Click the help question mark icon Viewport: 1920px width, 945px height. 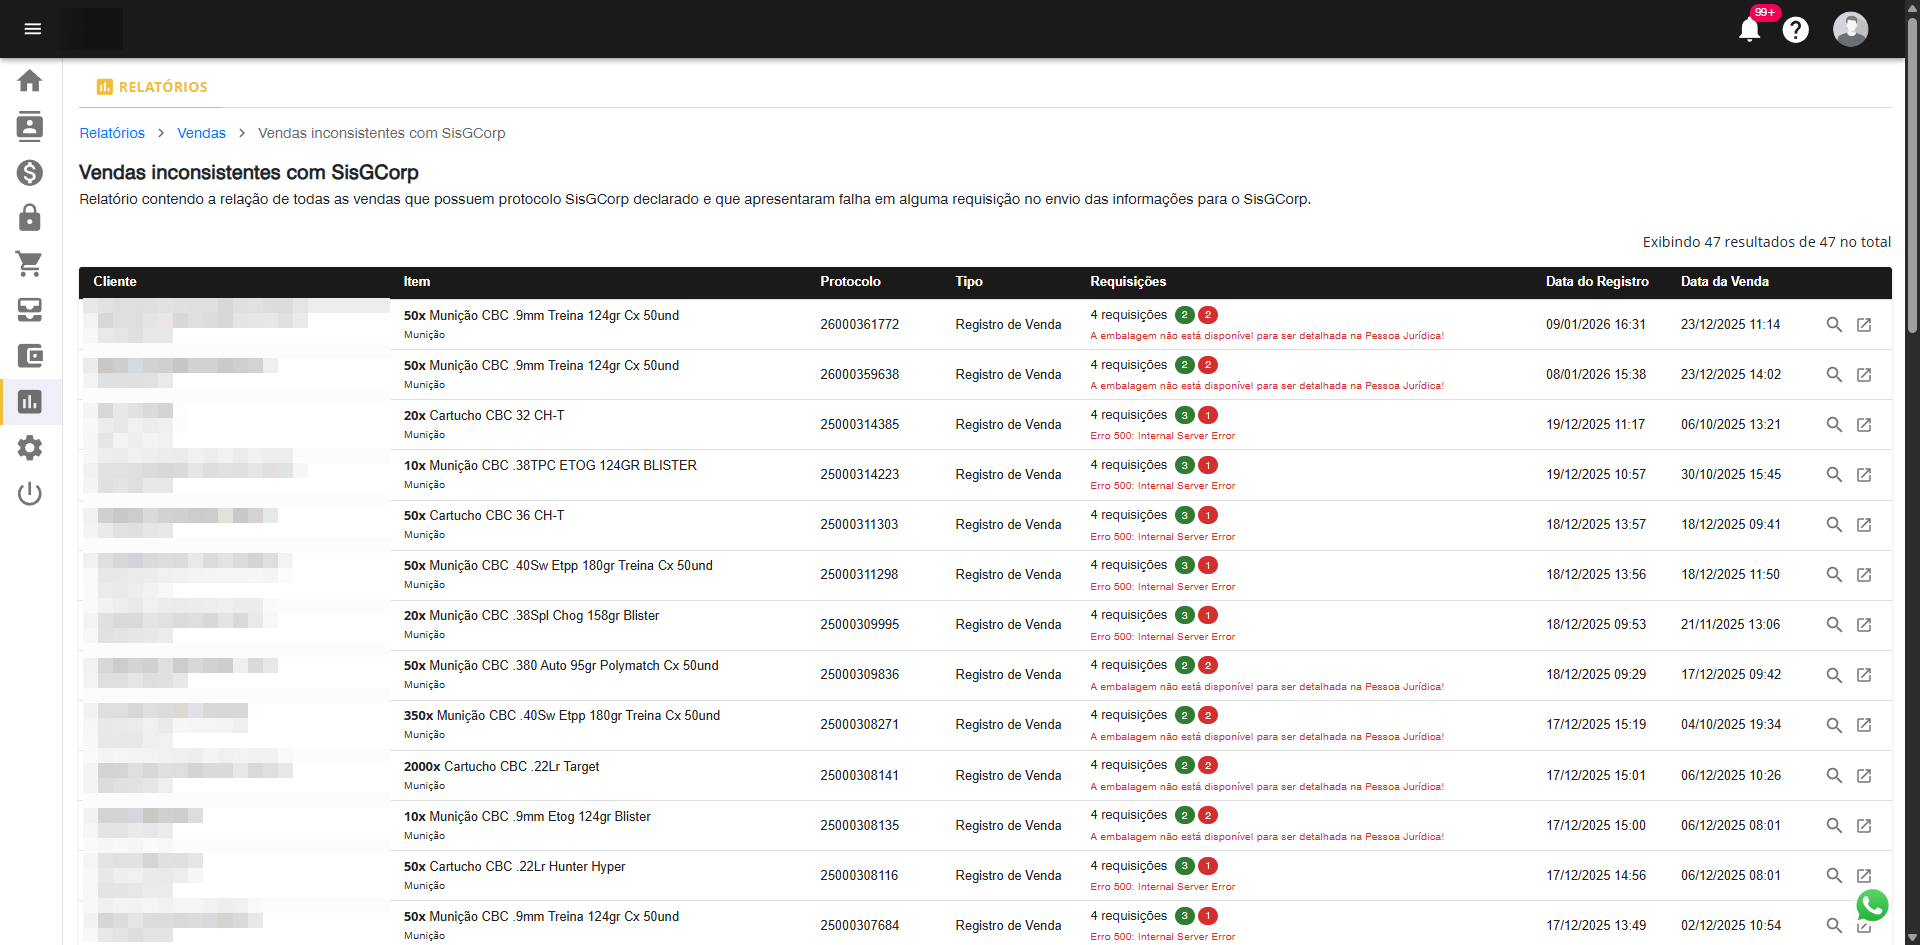[x=1796, y=30]
